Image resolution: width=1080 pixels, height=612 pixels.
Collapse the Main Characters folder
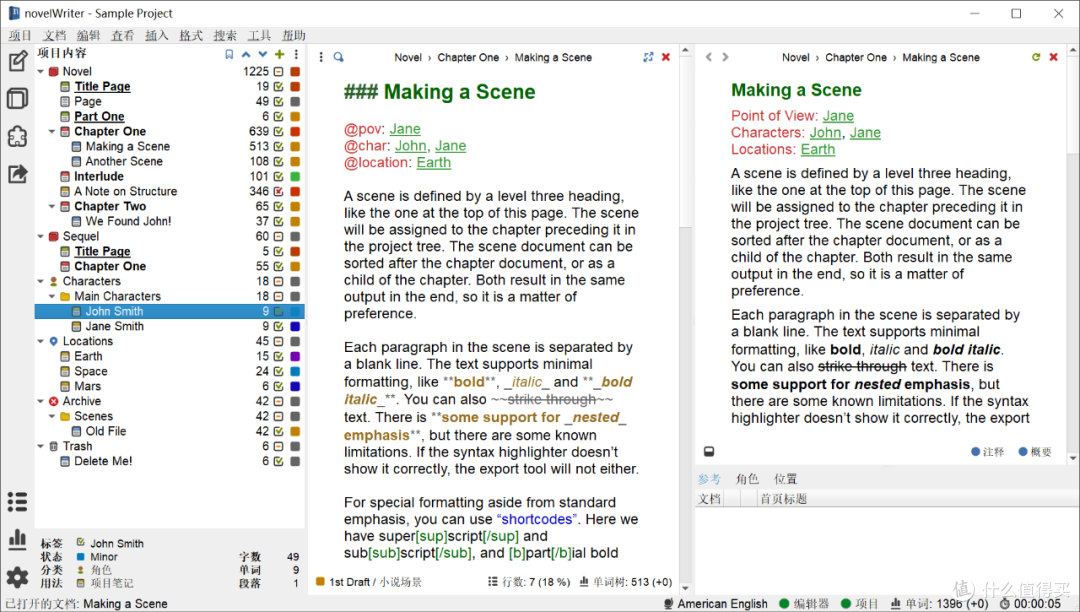click(x=52, y=296)
